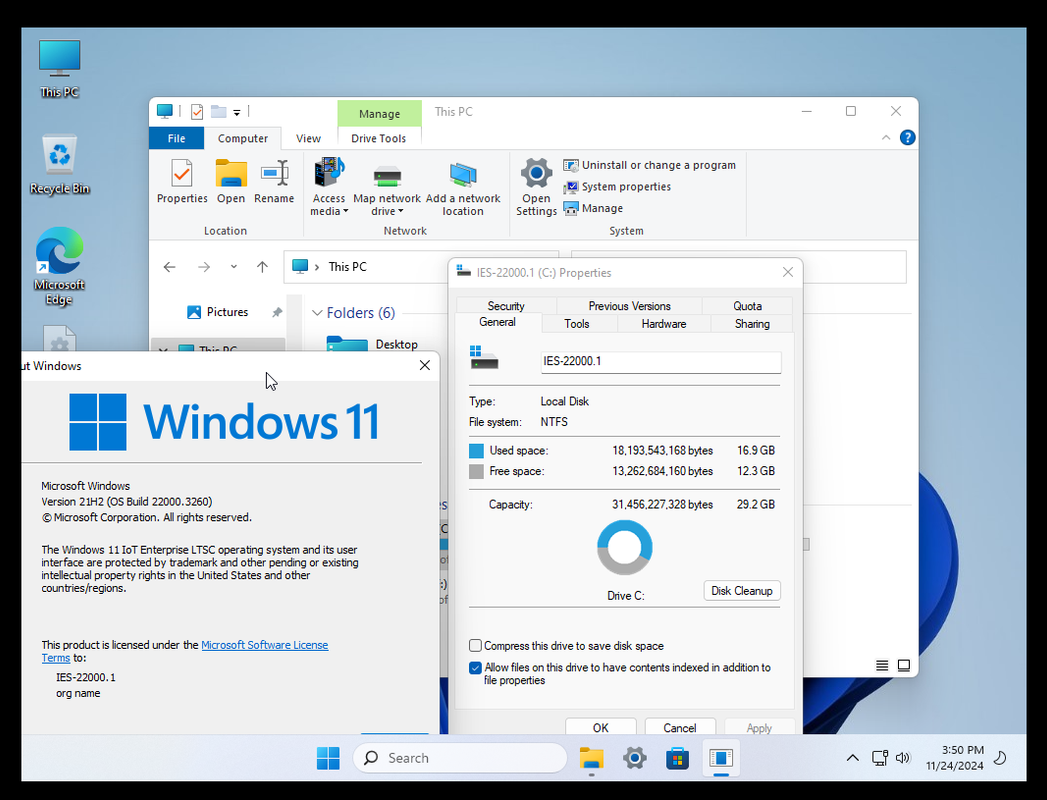Click quick access new folder icon
This screenshot has width=1047, height=800.
click(218, 112)
